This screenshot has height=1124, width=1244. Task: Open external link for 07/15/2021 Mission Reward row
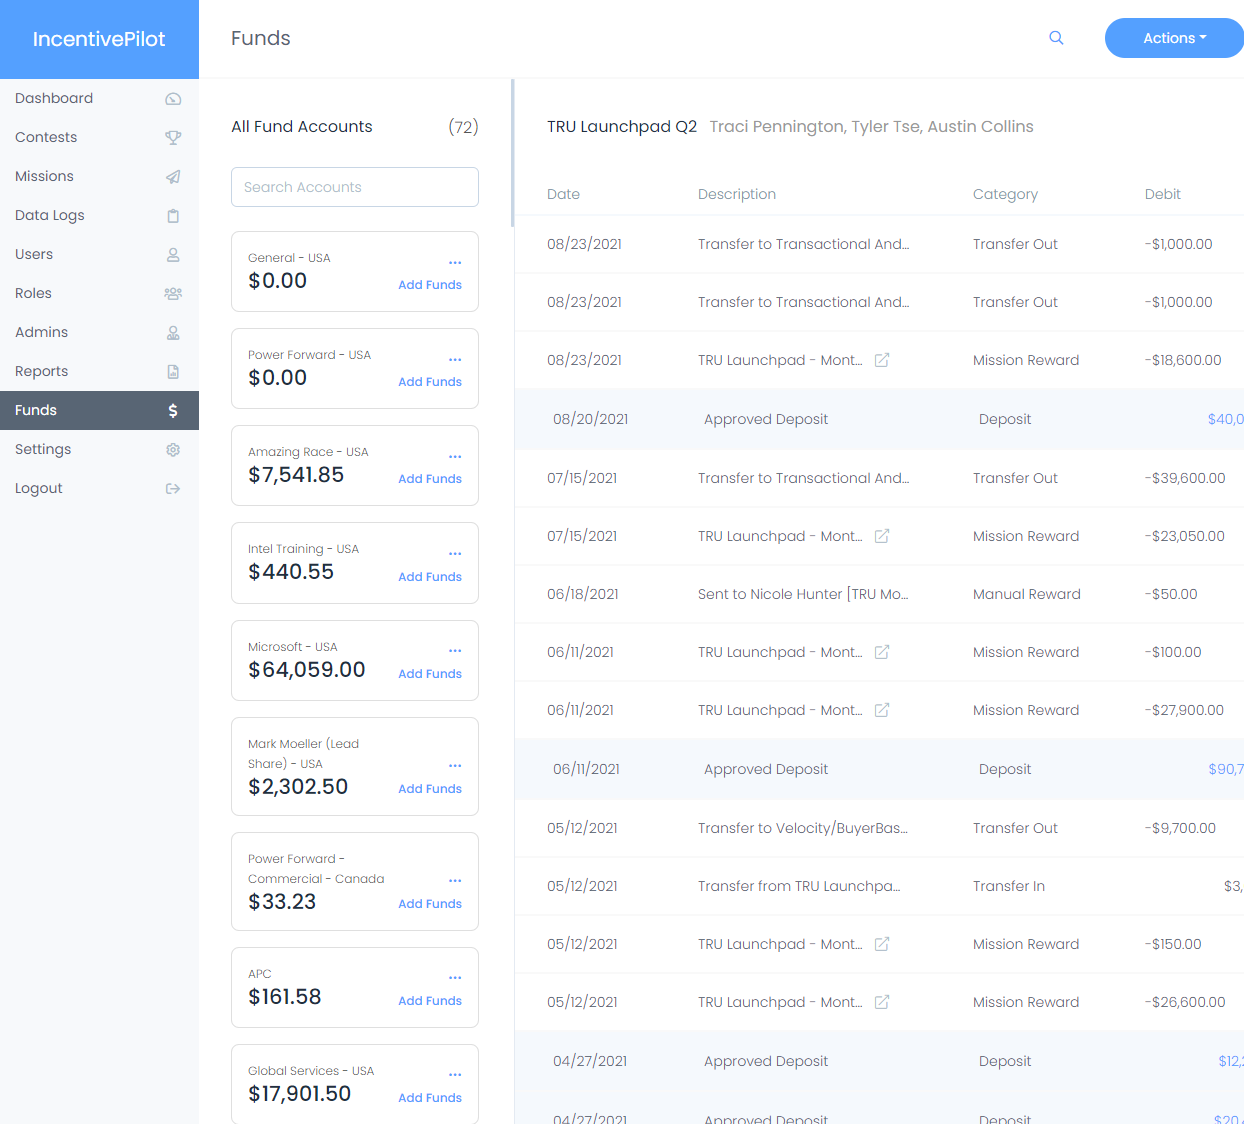(x=882, y=536)
